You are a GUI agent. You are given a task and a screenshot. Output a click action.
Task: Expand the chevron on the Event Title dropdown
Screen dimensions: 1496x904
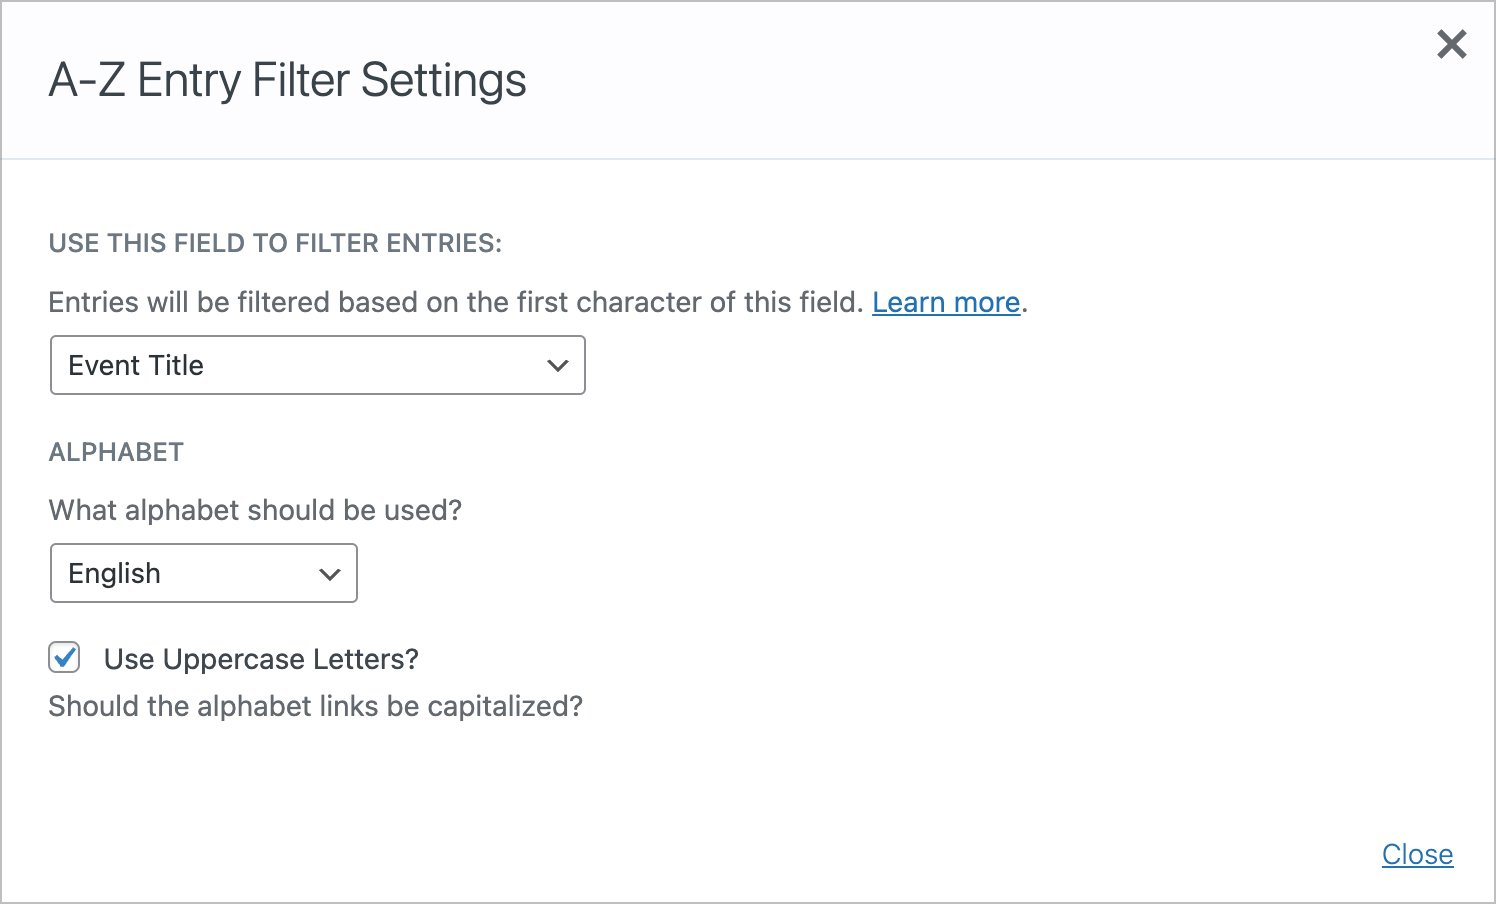click(557, 366)
